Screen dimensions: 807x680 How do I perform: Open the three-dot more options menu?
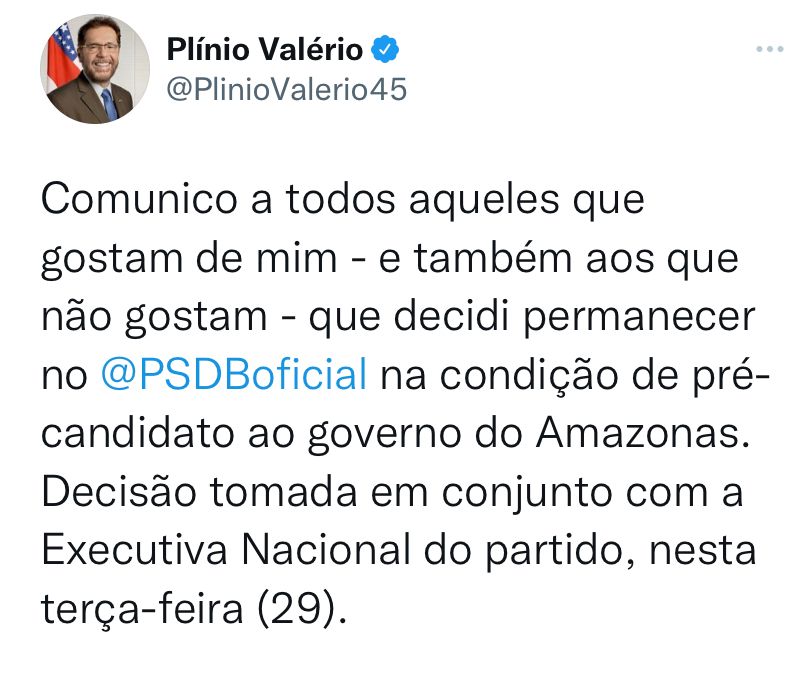(x=769, y=49)
